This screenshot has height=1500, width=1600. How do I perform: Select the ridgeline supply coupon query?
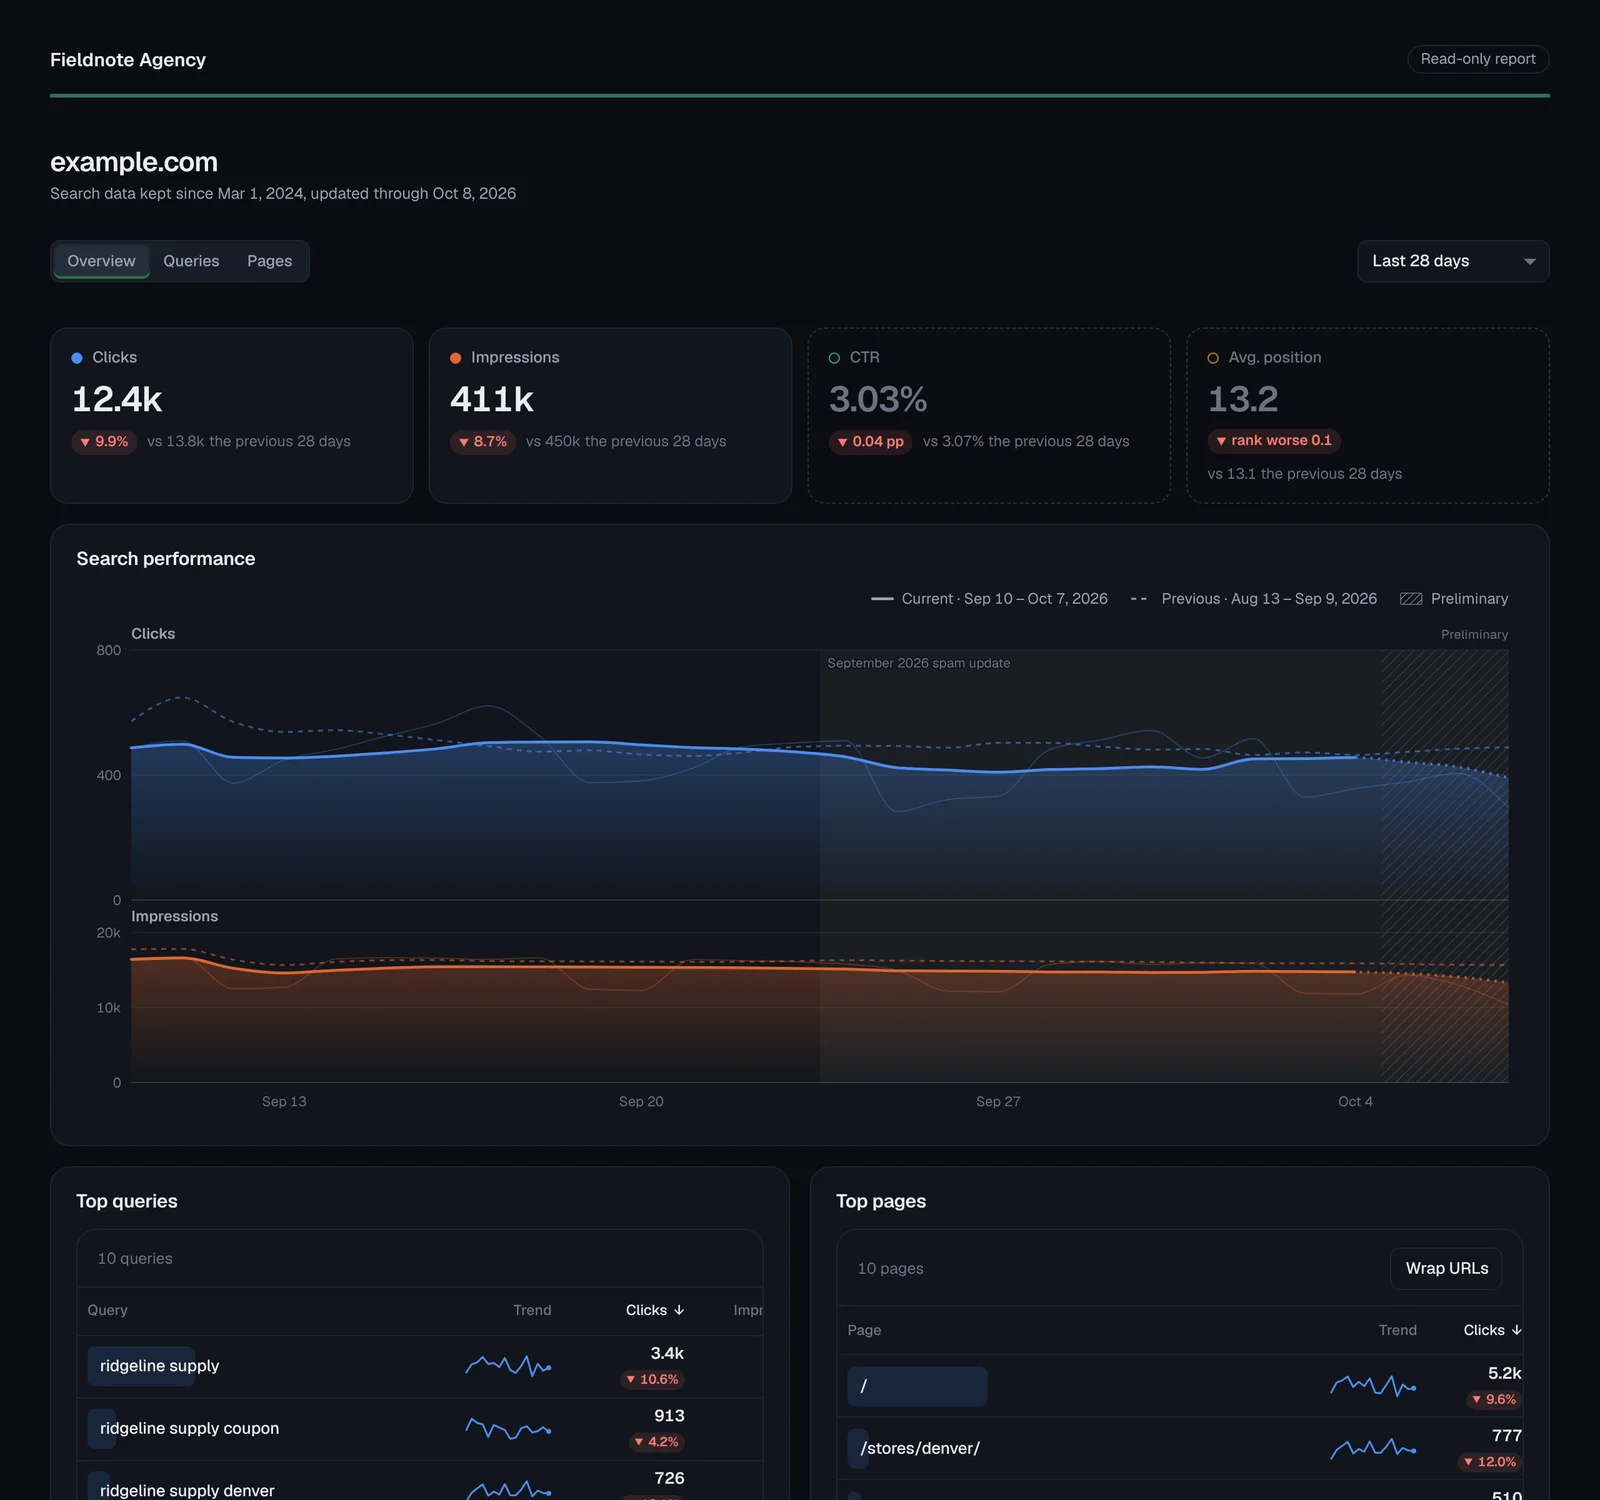420,1428
